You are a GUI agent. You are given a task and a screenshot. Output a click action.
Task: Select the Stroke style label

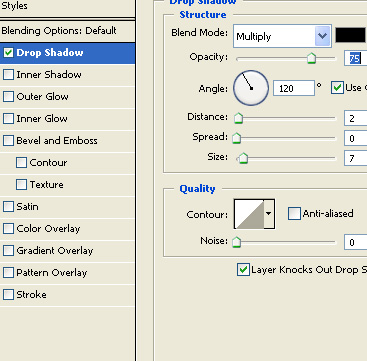[x=31, y=295]
